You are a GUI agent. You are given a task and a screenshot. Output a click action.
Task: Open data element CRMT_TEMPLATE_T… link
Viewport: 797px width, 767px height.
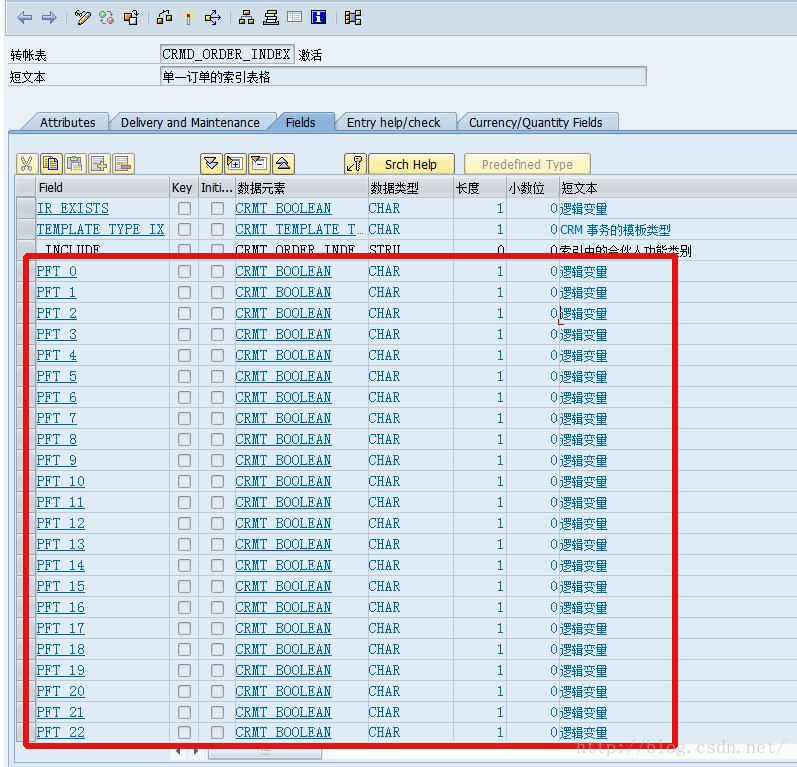point(299,230)
